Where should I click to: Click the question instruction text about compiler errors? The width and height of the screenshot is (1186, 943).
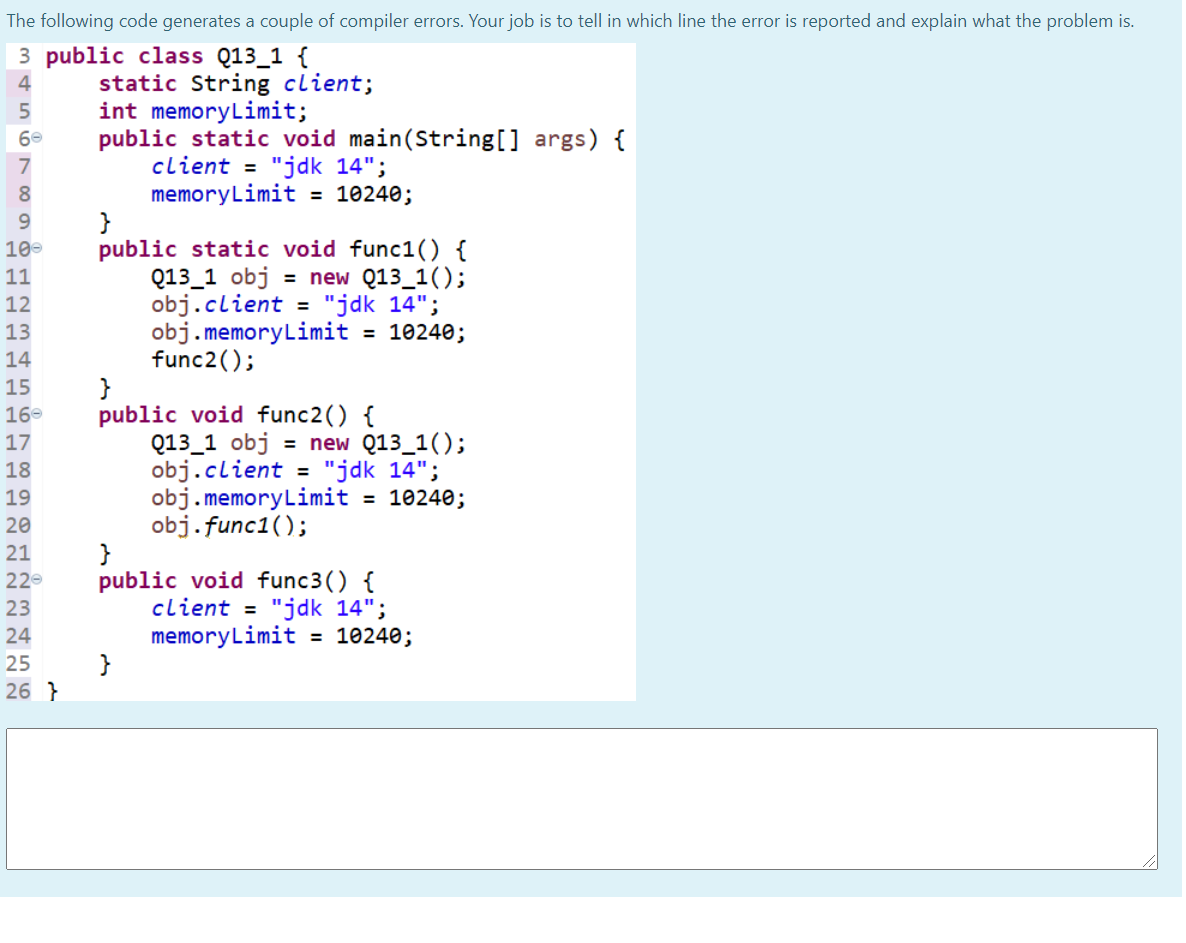570,21
